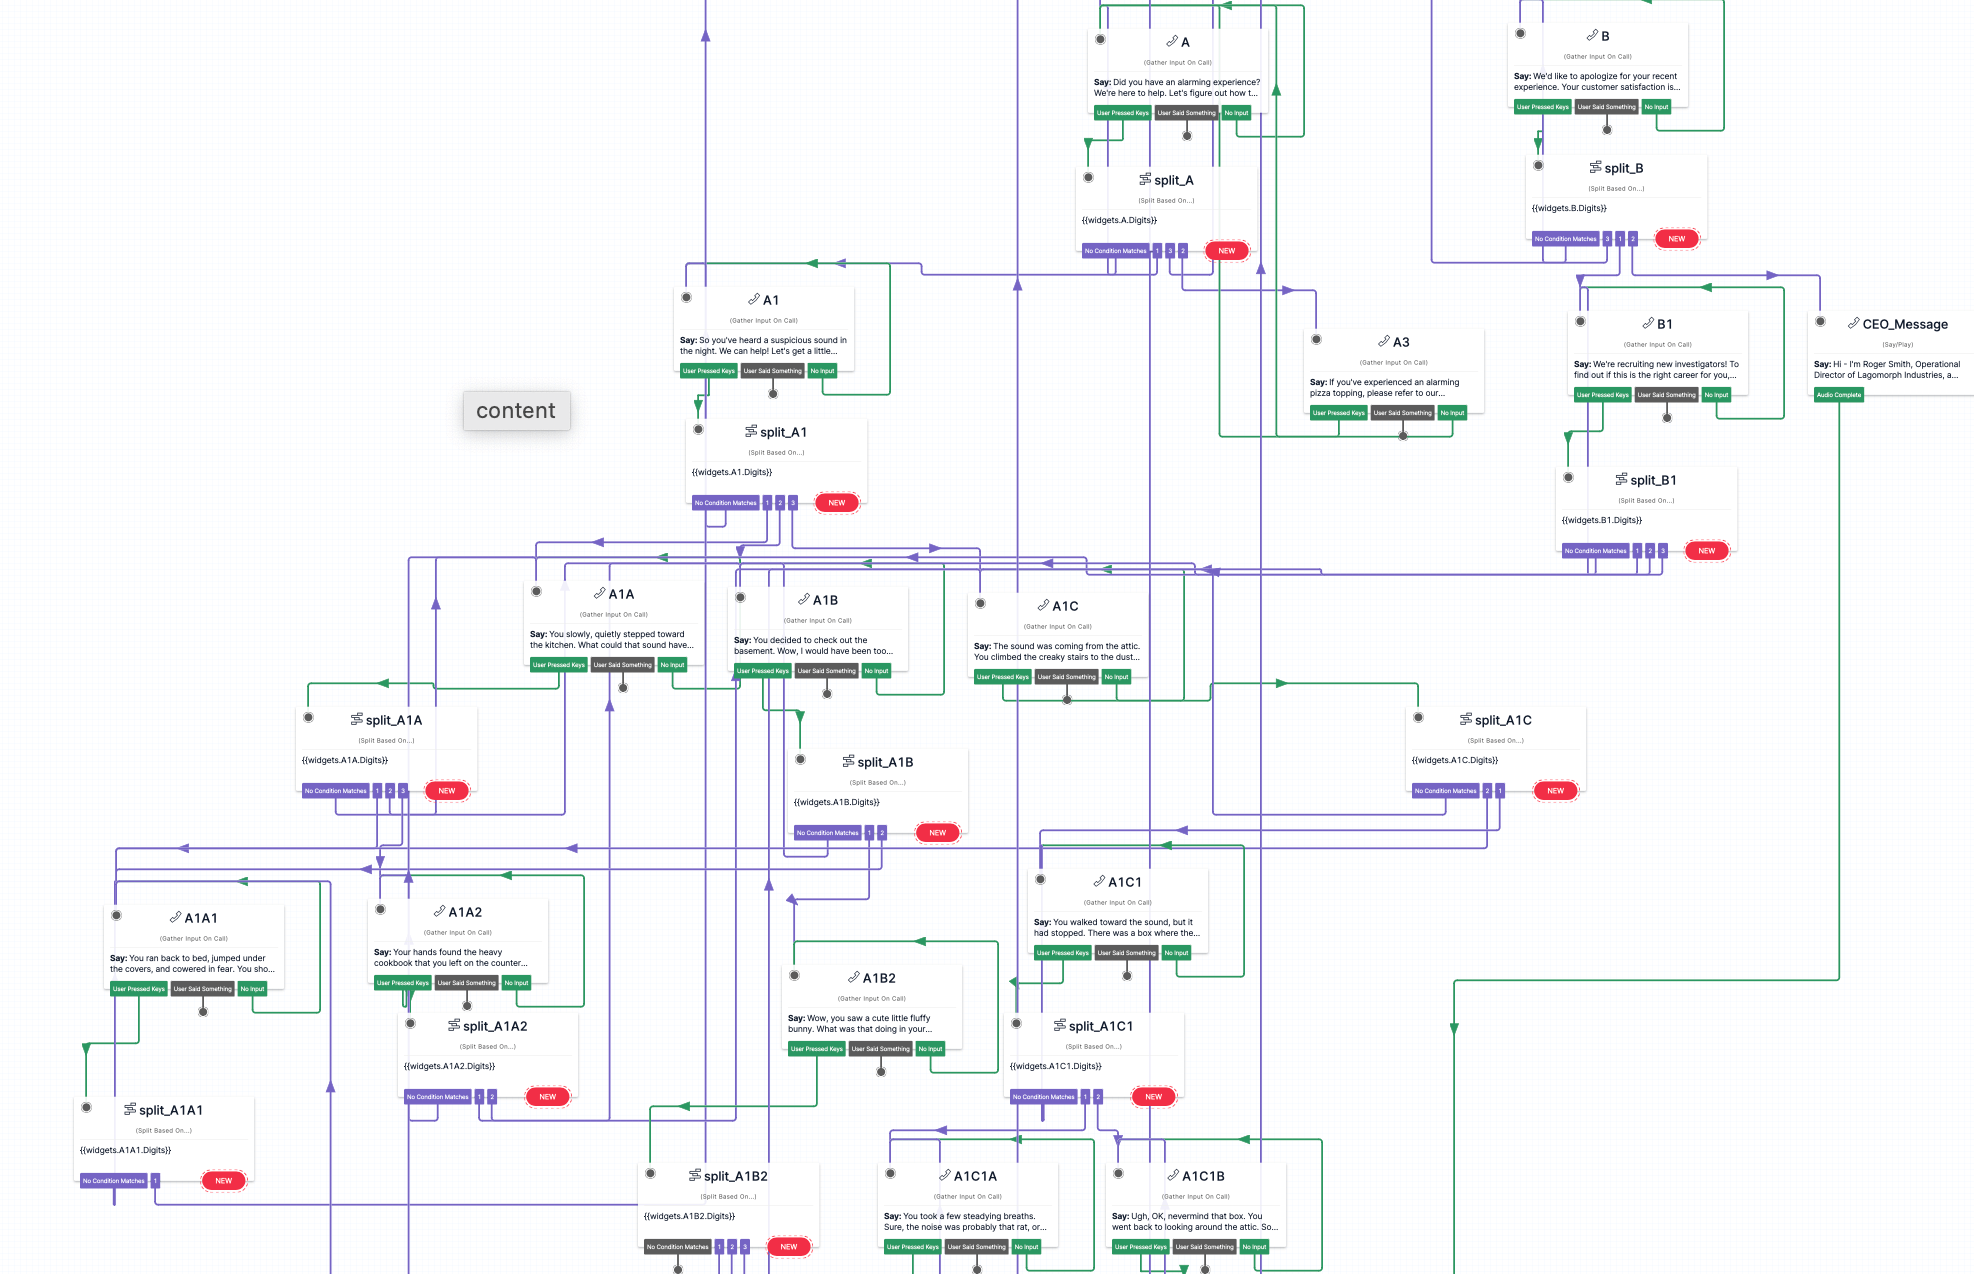Image resolution: width=1974 pixels, height=1274 pixels.
Task: Click the 'We're recruiting new investigators' text
Action: 1657,370
